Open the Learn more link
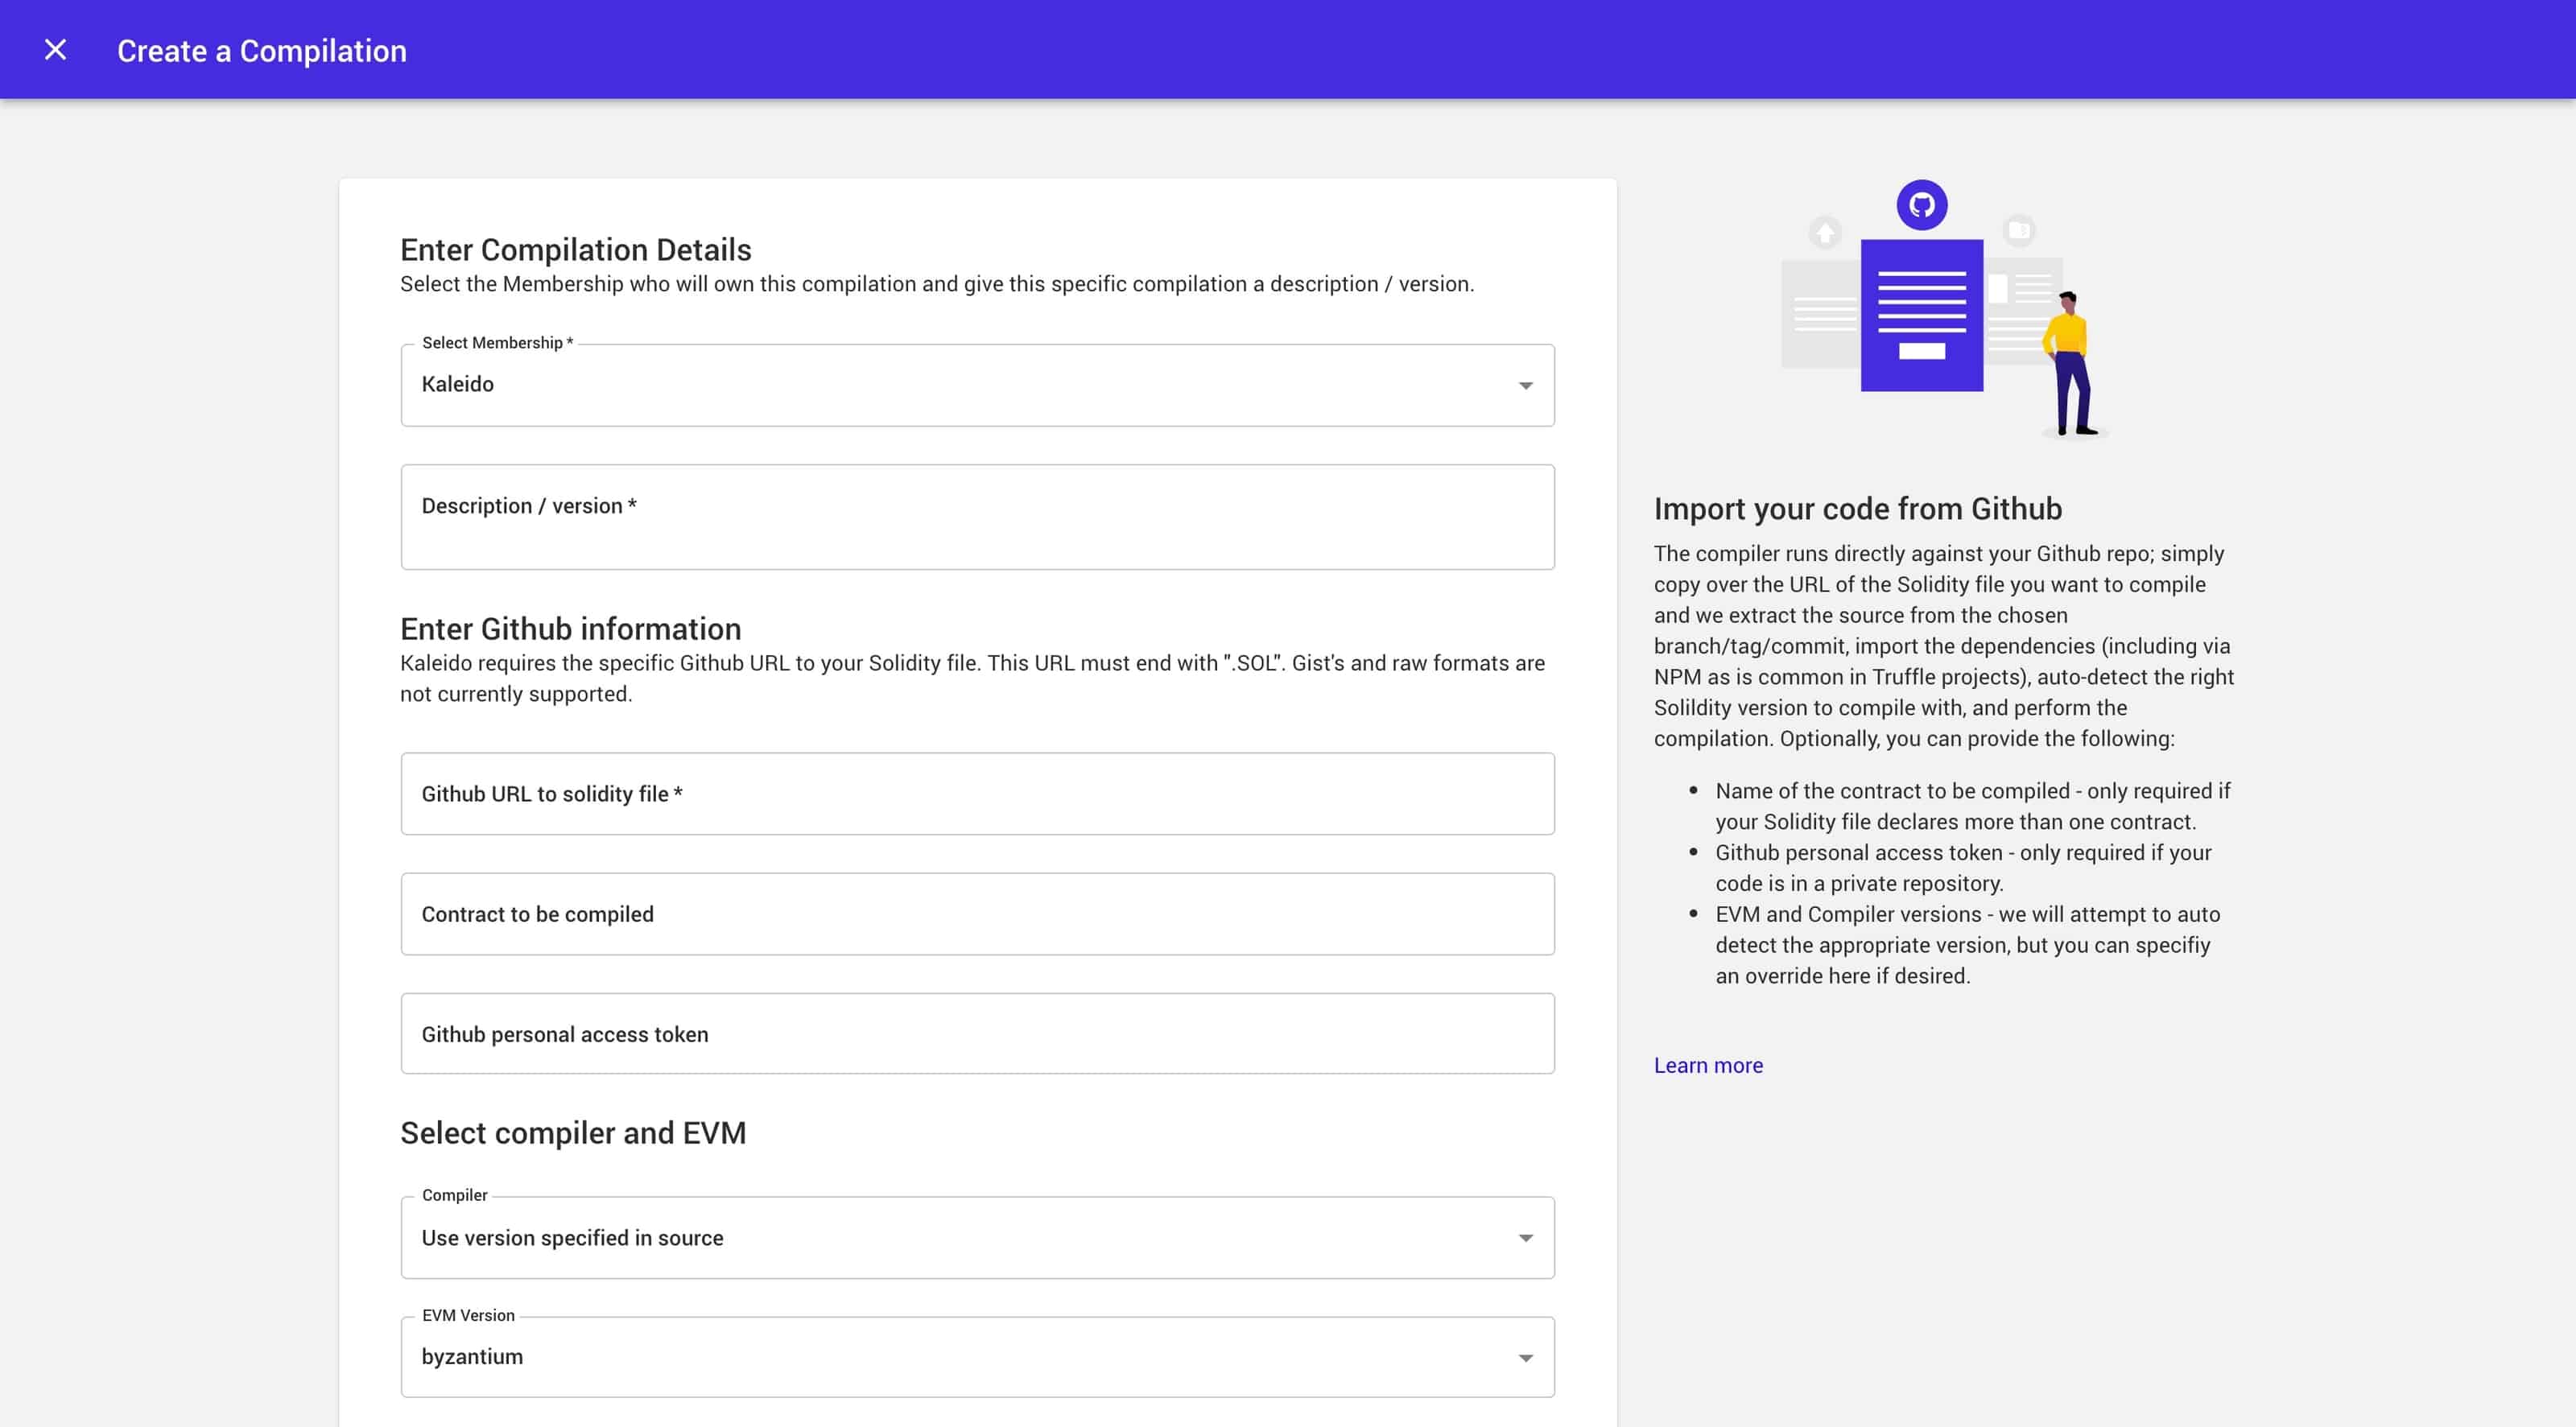2576x1427 pixels. tap(1708, 1065)
